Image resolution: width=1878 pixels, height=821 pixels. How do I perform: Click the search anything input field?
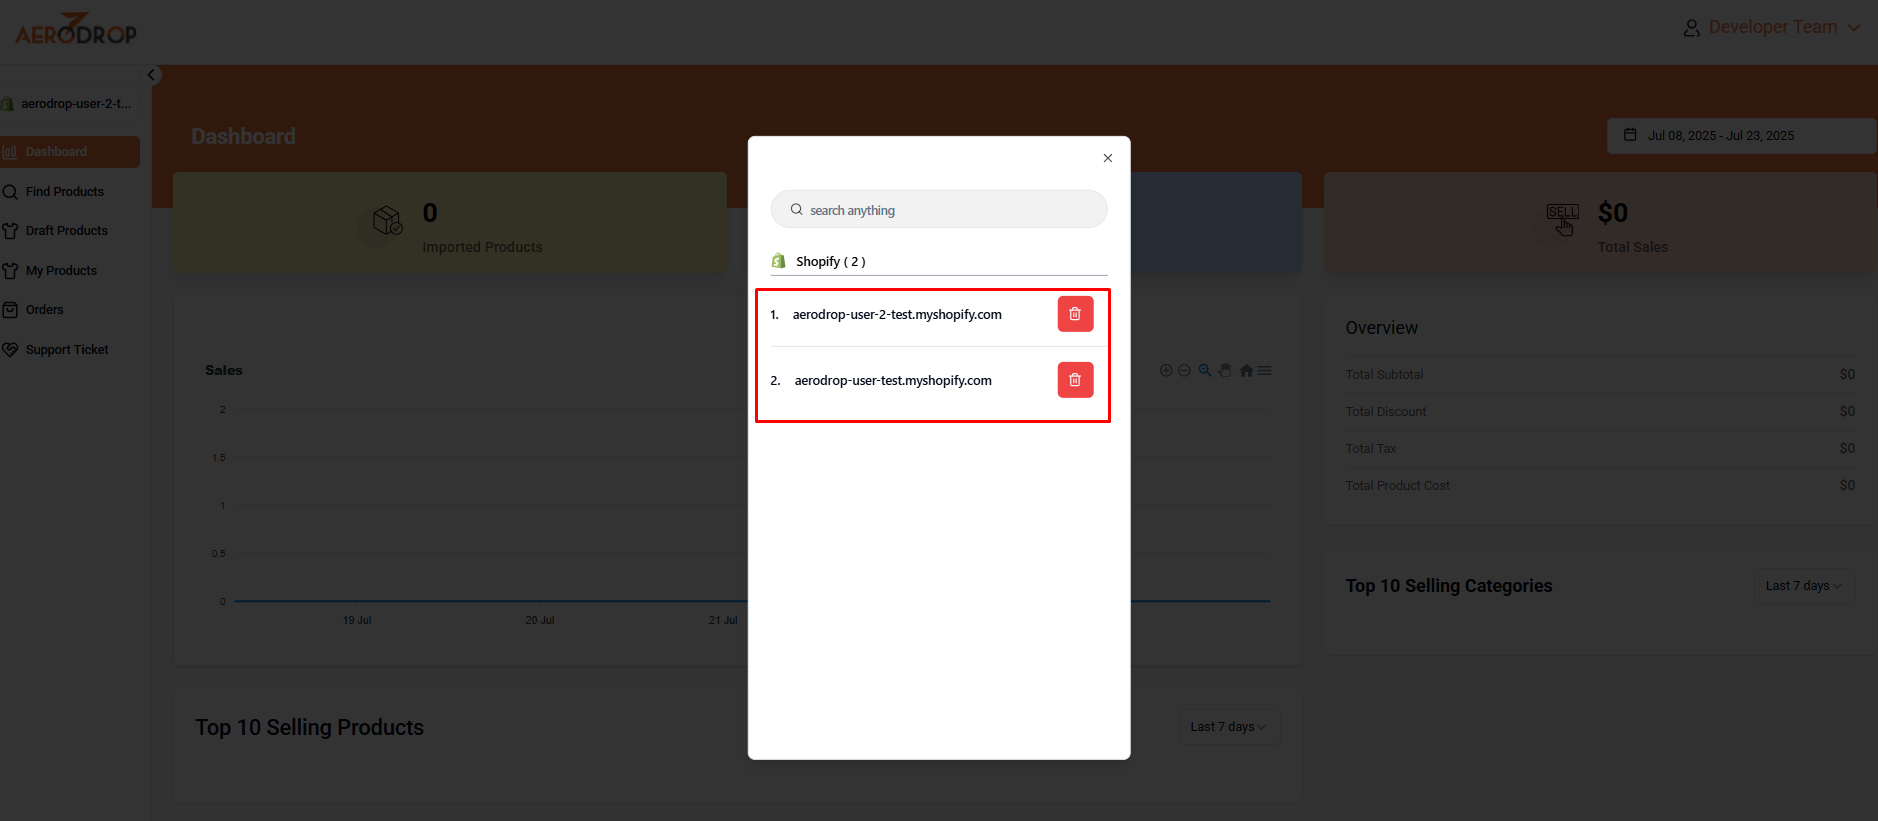pos(938,210)
